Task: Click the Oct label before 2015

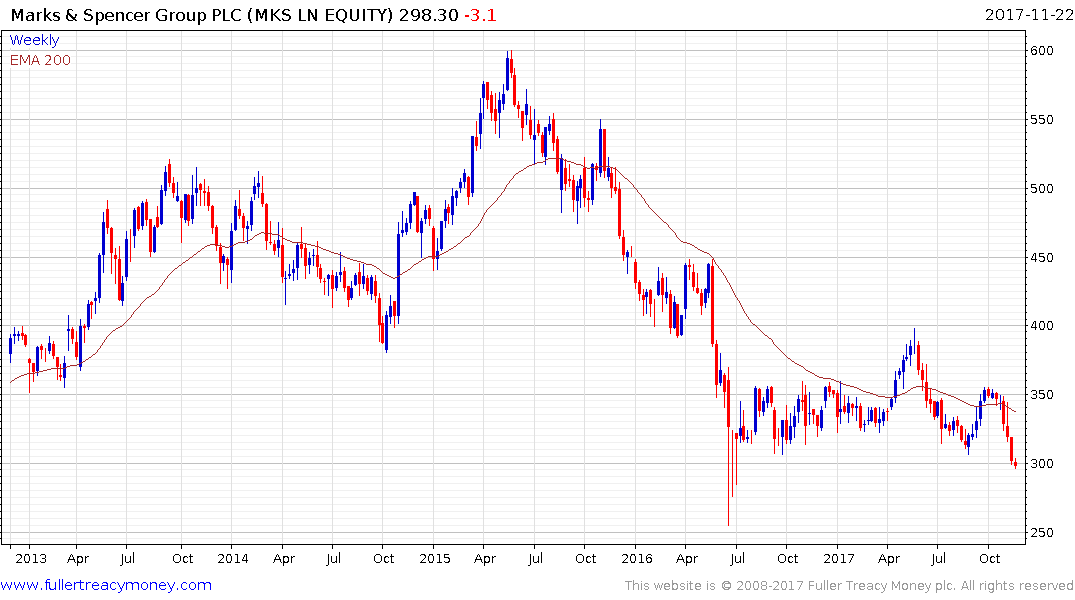Action: pos(383,559)
